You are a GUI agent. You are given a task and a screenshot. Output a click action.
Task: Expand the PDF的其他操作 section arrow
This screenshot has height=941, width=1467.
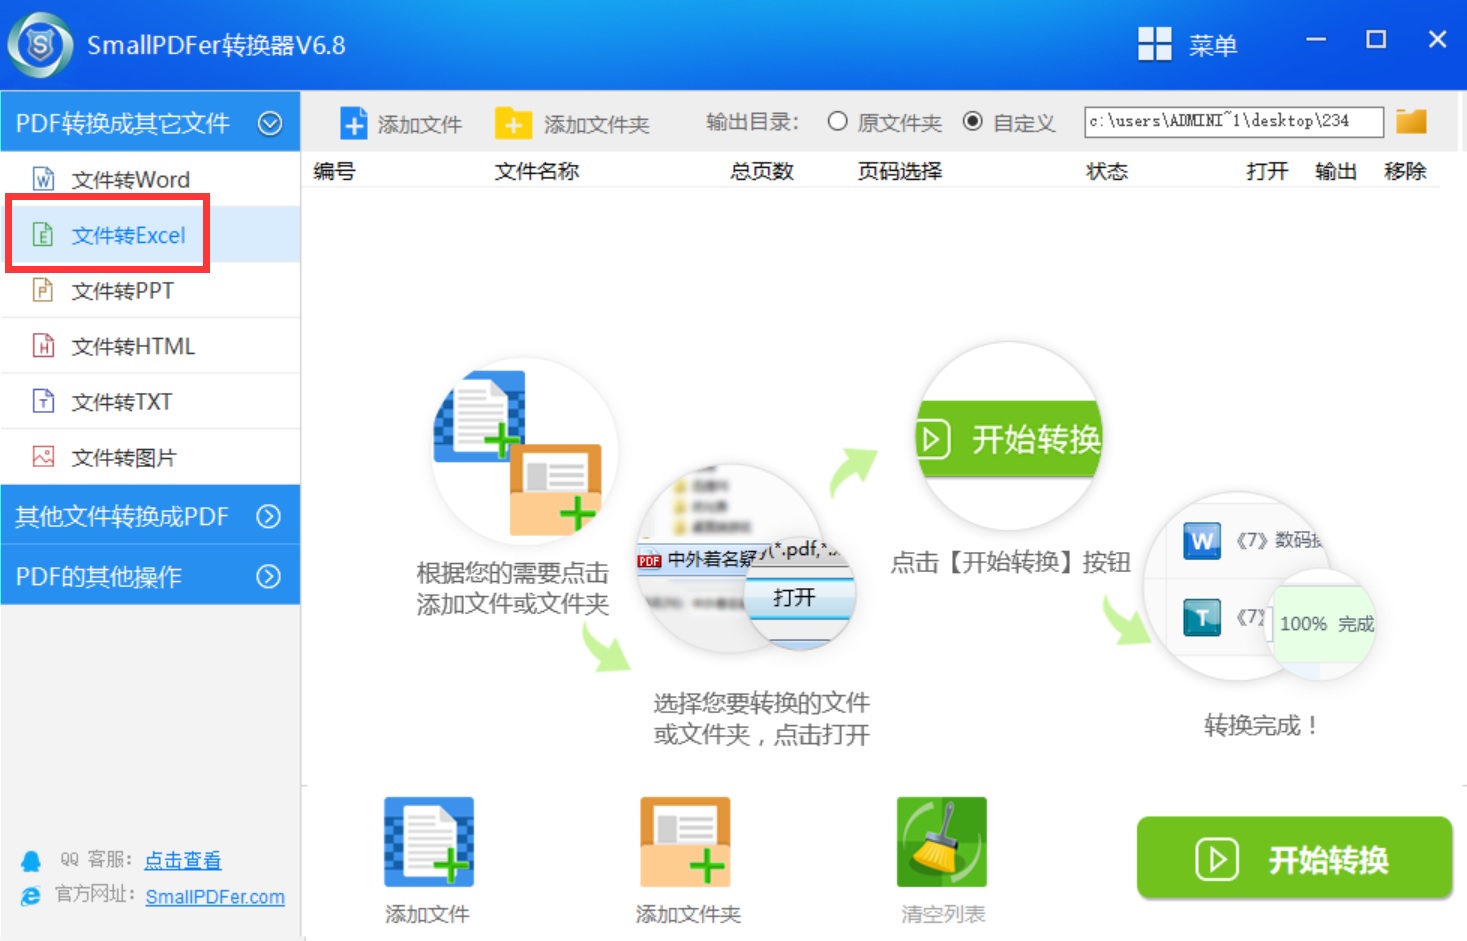point(268,576)
